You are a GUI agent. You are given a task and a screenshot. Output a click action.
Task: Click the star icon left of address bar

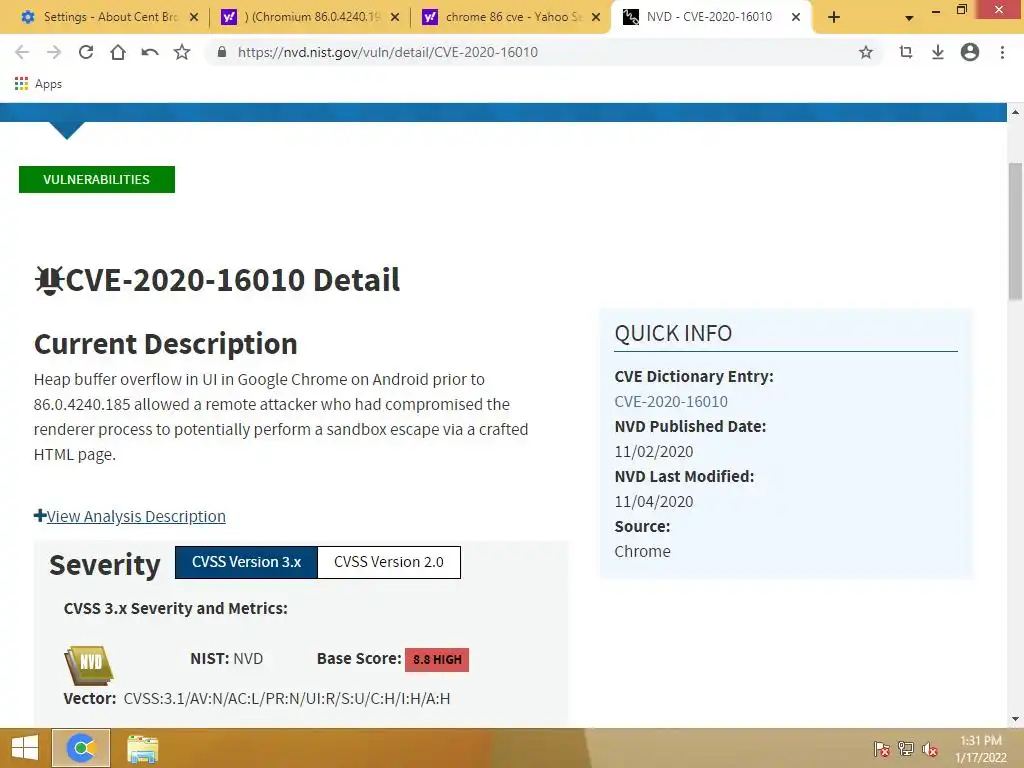pyautogui.click(x=182, y=52)
